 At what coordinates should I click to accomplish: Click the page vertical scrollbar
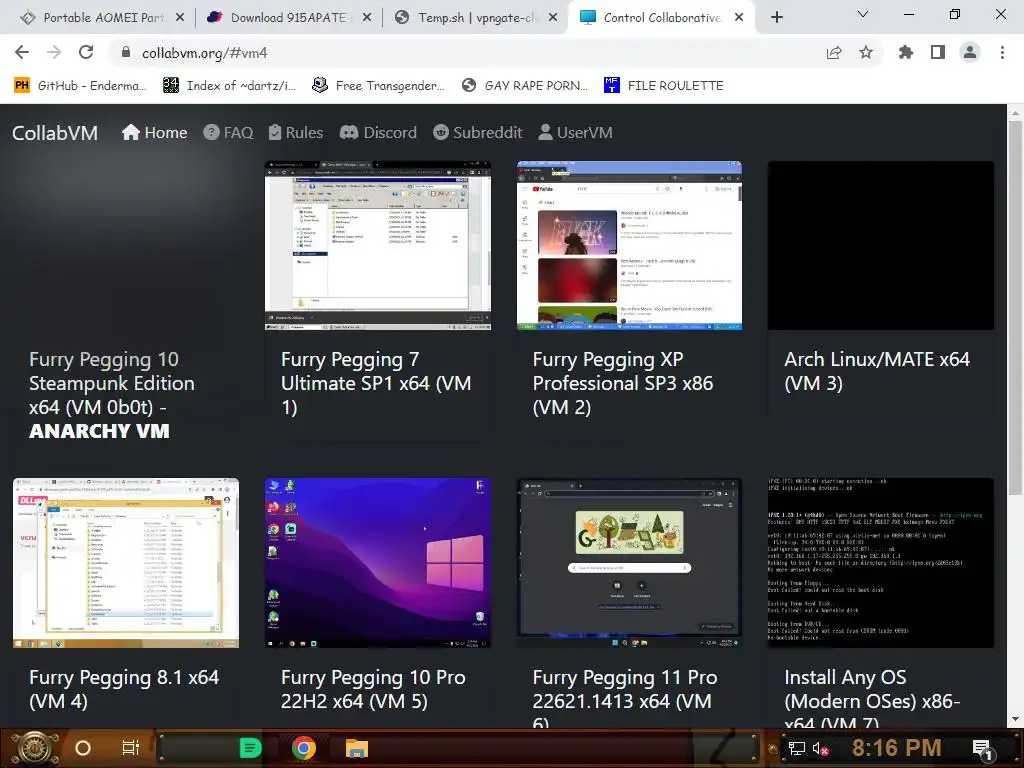(x=1015, y=307)
